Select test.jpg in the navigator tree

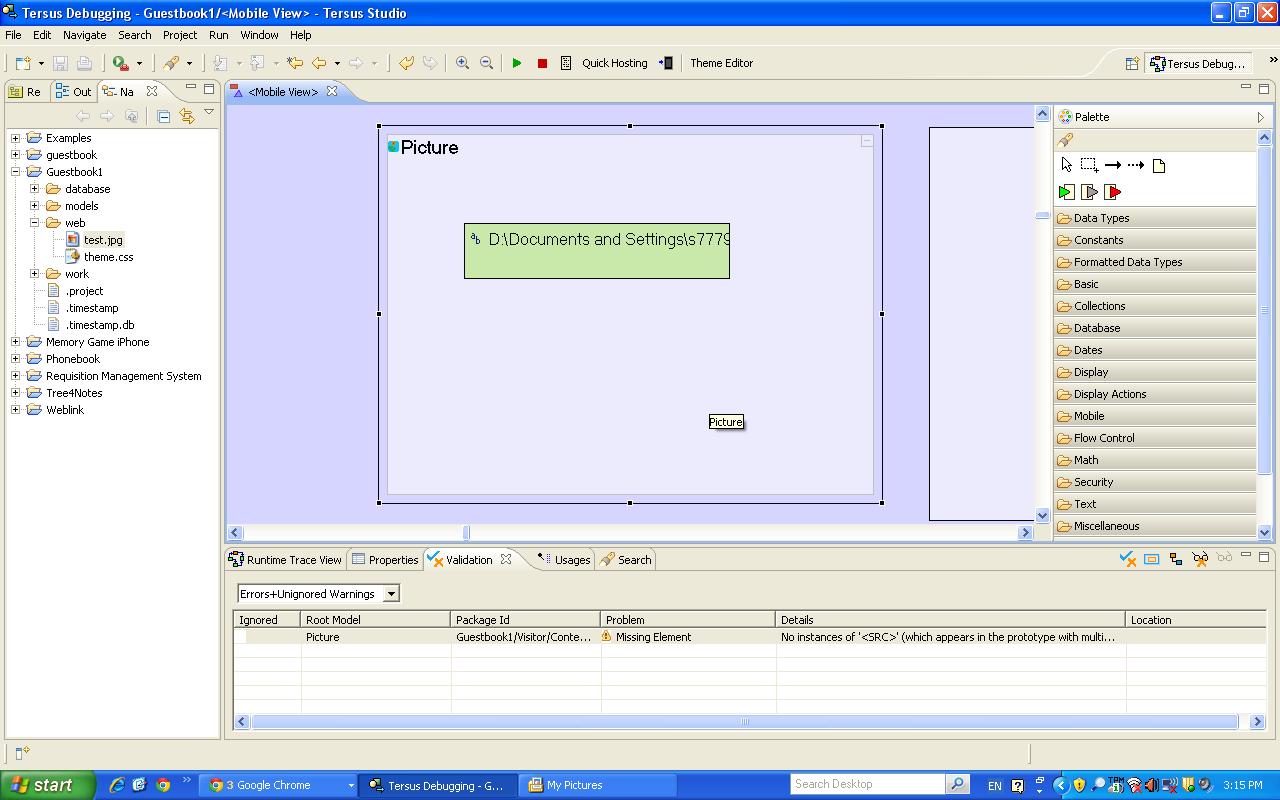(x=102, y=240)
